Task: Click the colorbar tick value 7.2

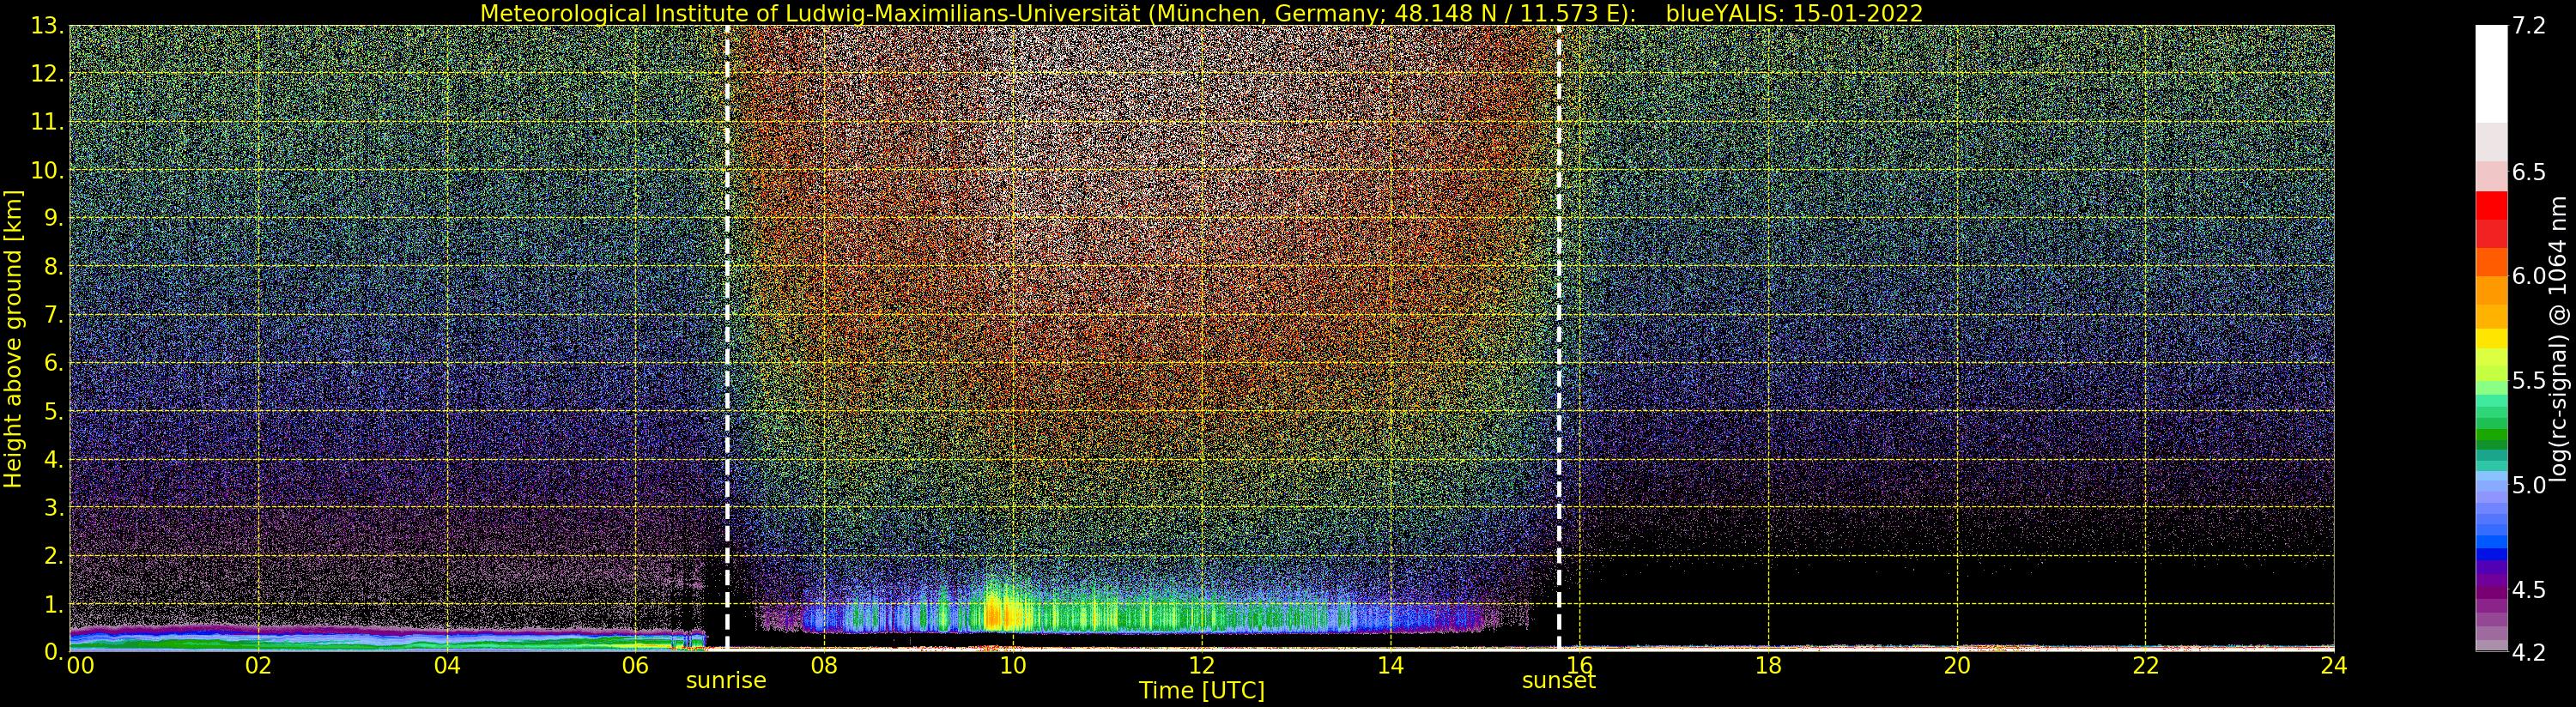Action: coord(2528,26)
